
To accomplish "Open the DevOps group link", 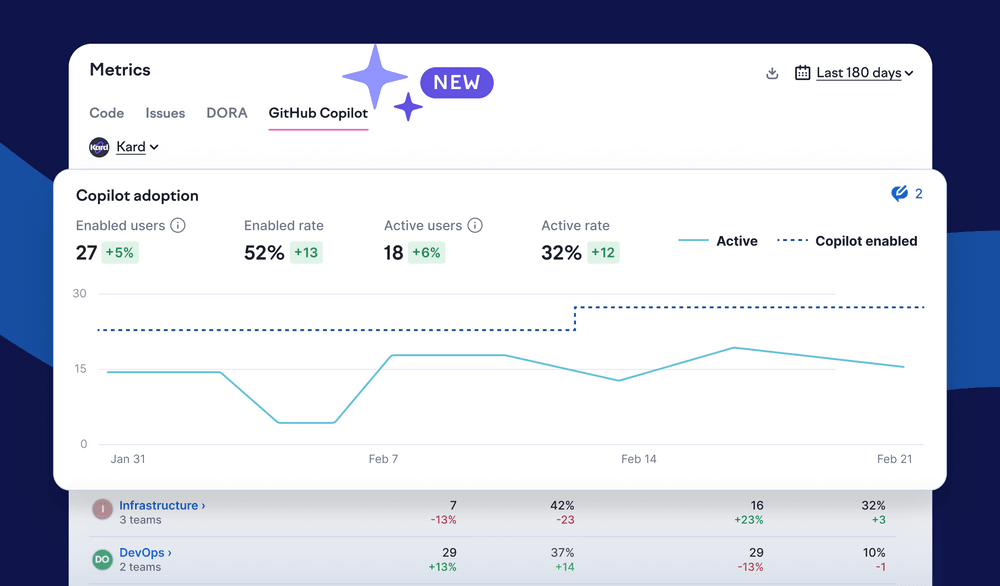I will coord(145,552).
